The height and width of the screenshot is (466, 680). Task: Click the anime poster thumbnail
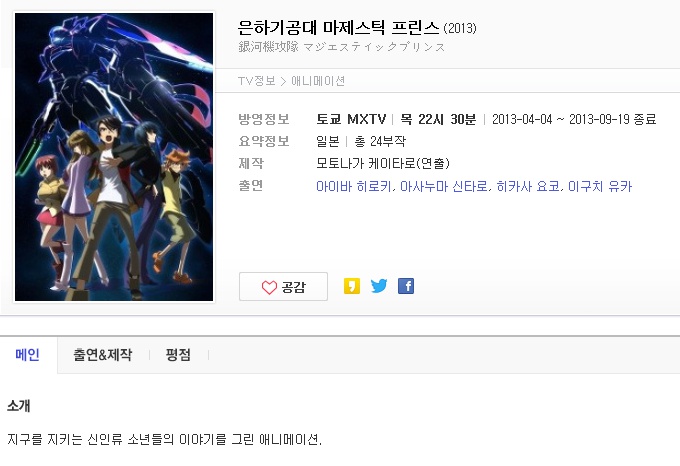point(114,156)
